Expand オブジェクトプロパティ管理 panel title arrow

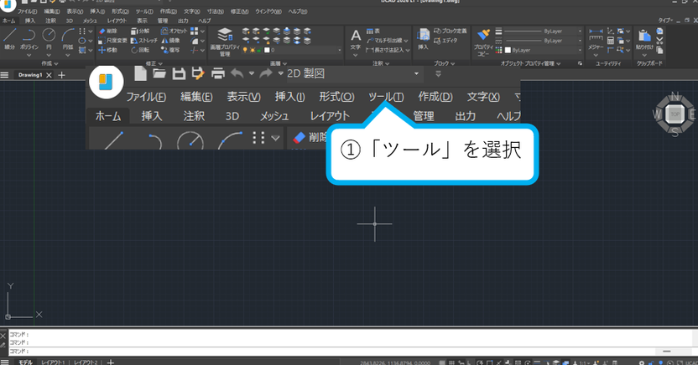(x=559, y=64)
